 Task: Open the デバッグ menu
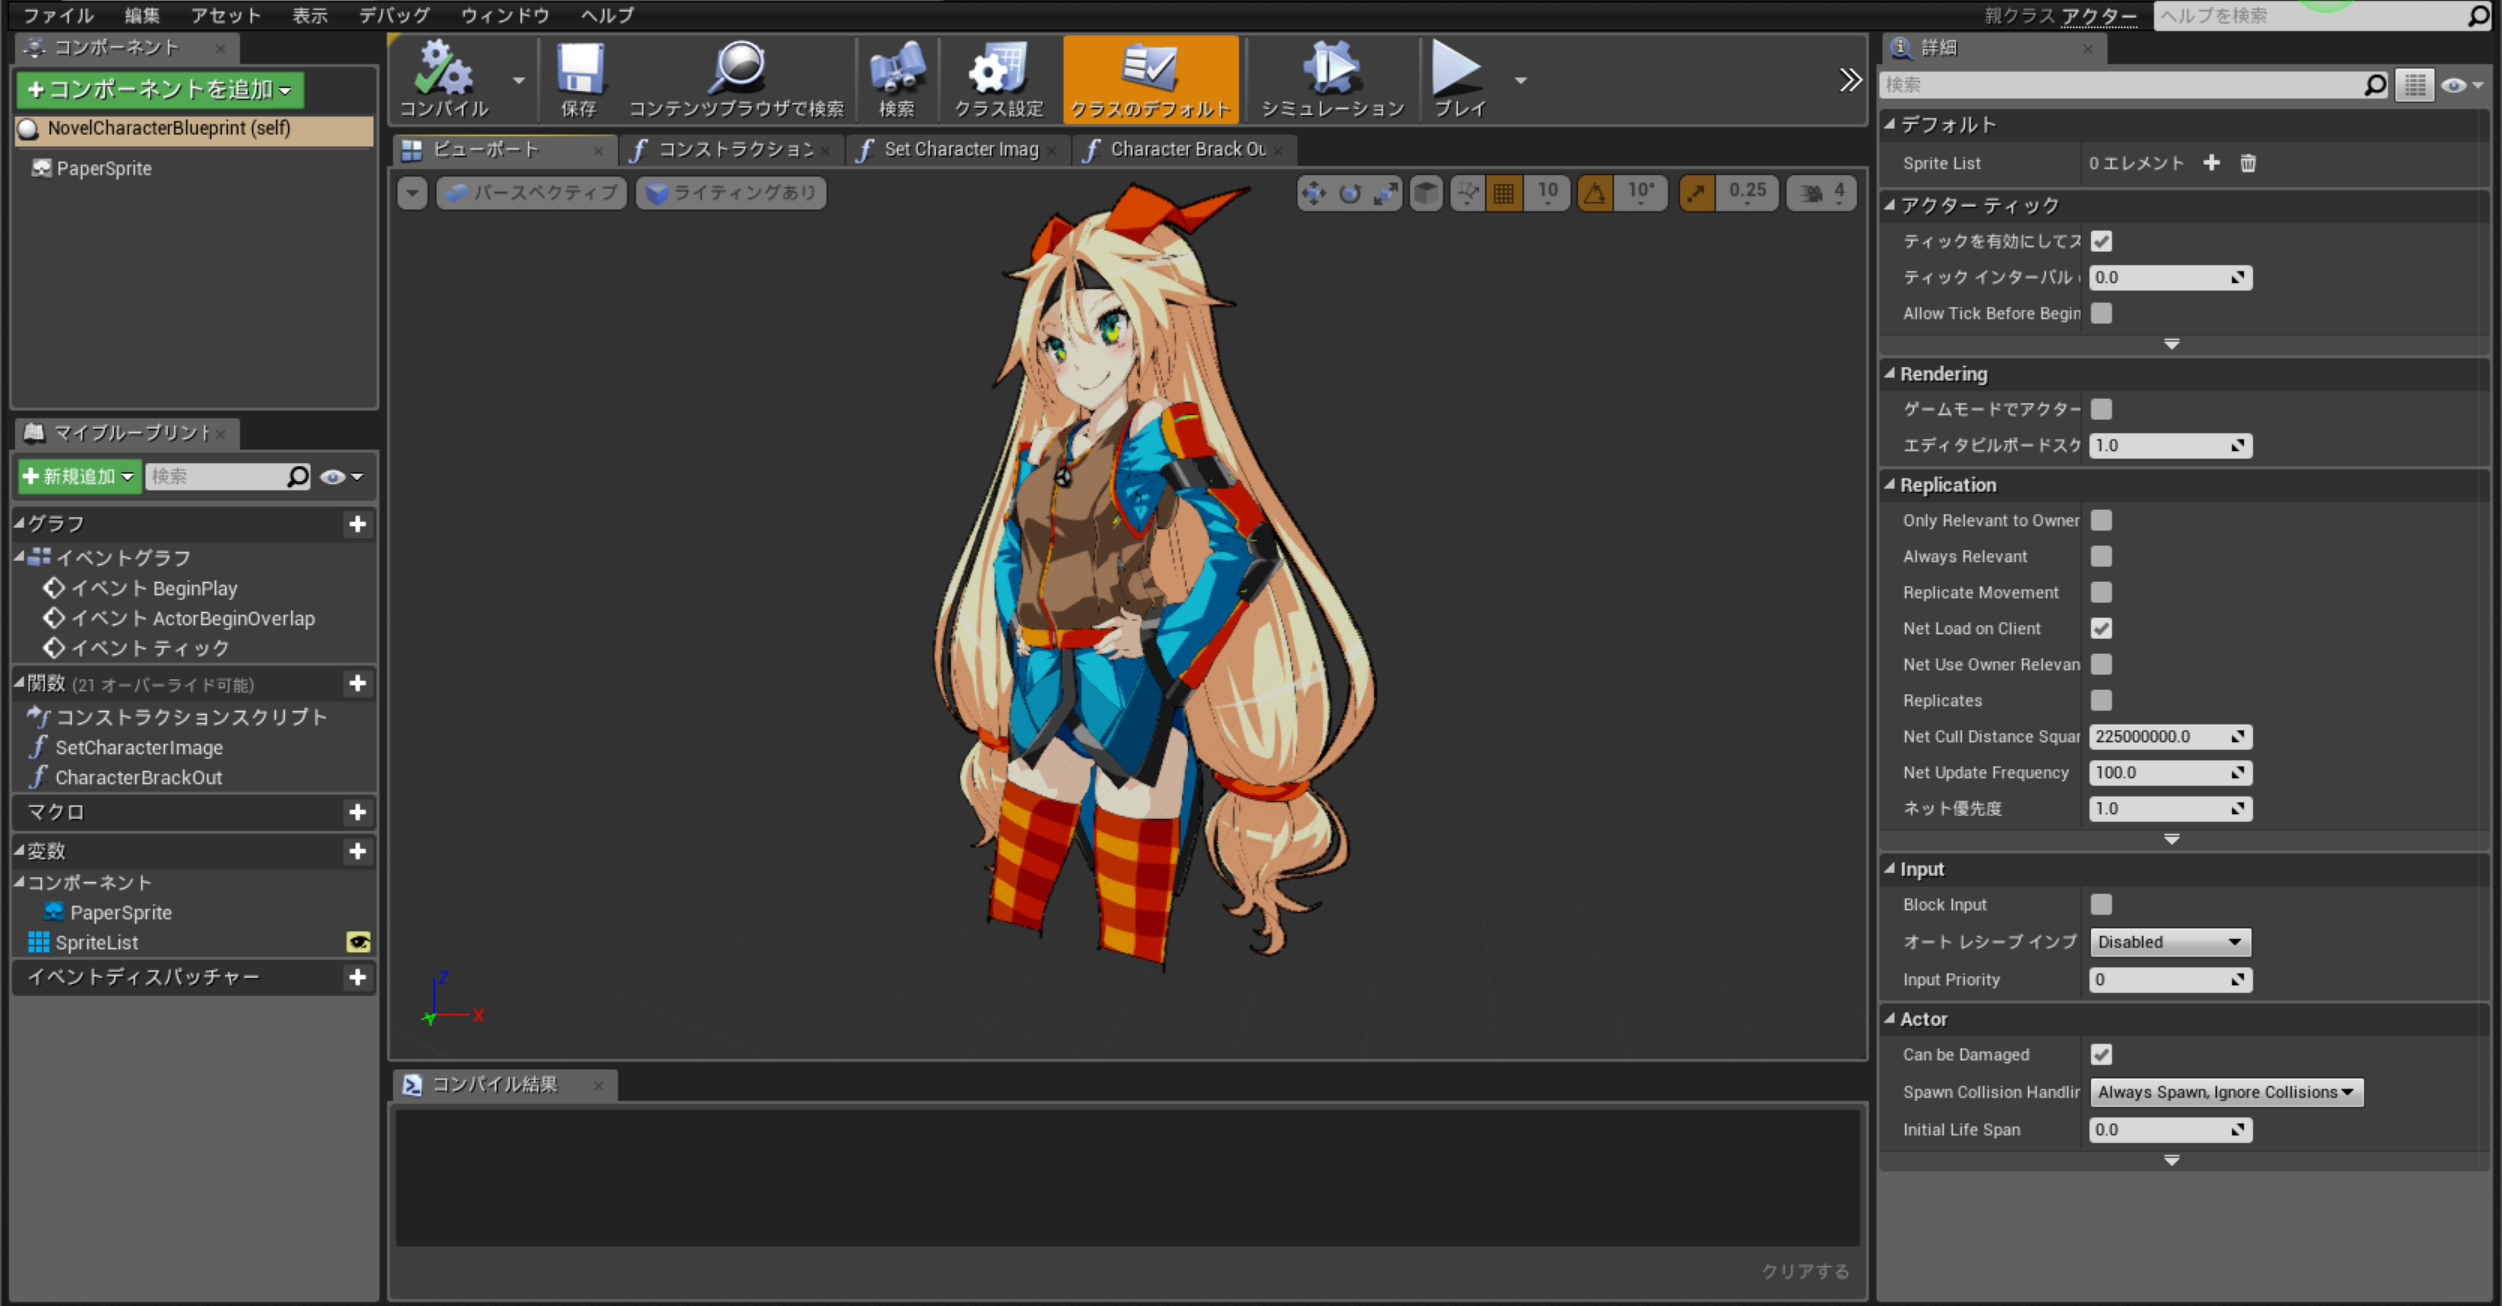coord(394,15)
